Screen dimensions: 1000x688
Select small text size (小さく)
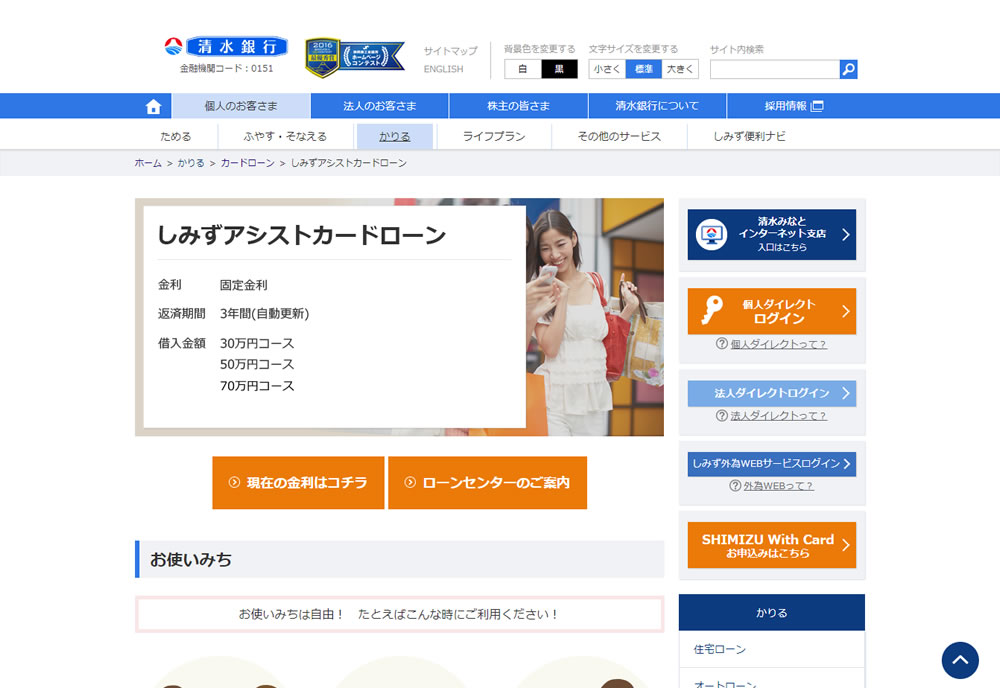[607, 69]
